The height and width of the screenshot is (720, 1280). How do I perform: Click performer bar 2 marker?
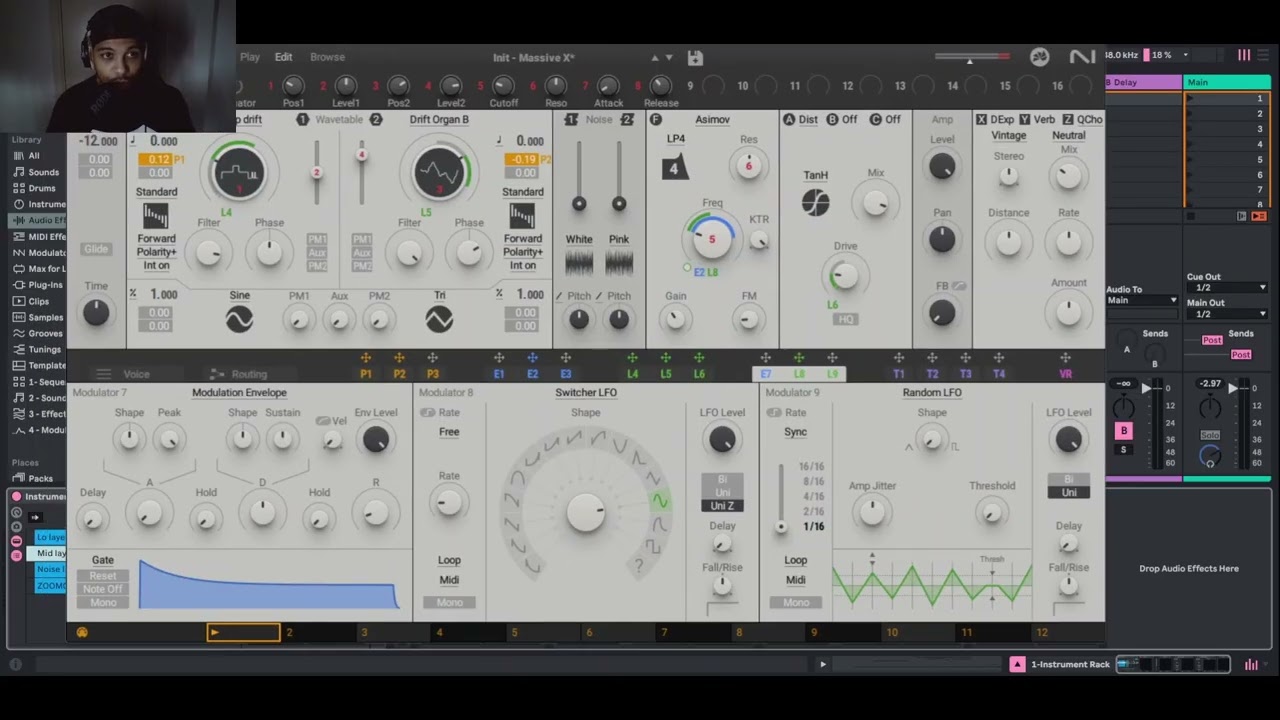pos(289,632)
